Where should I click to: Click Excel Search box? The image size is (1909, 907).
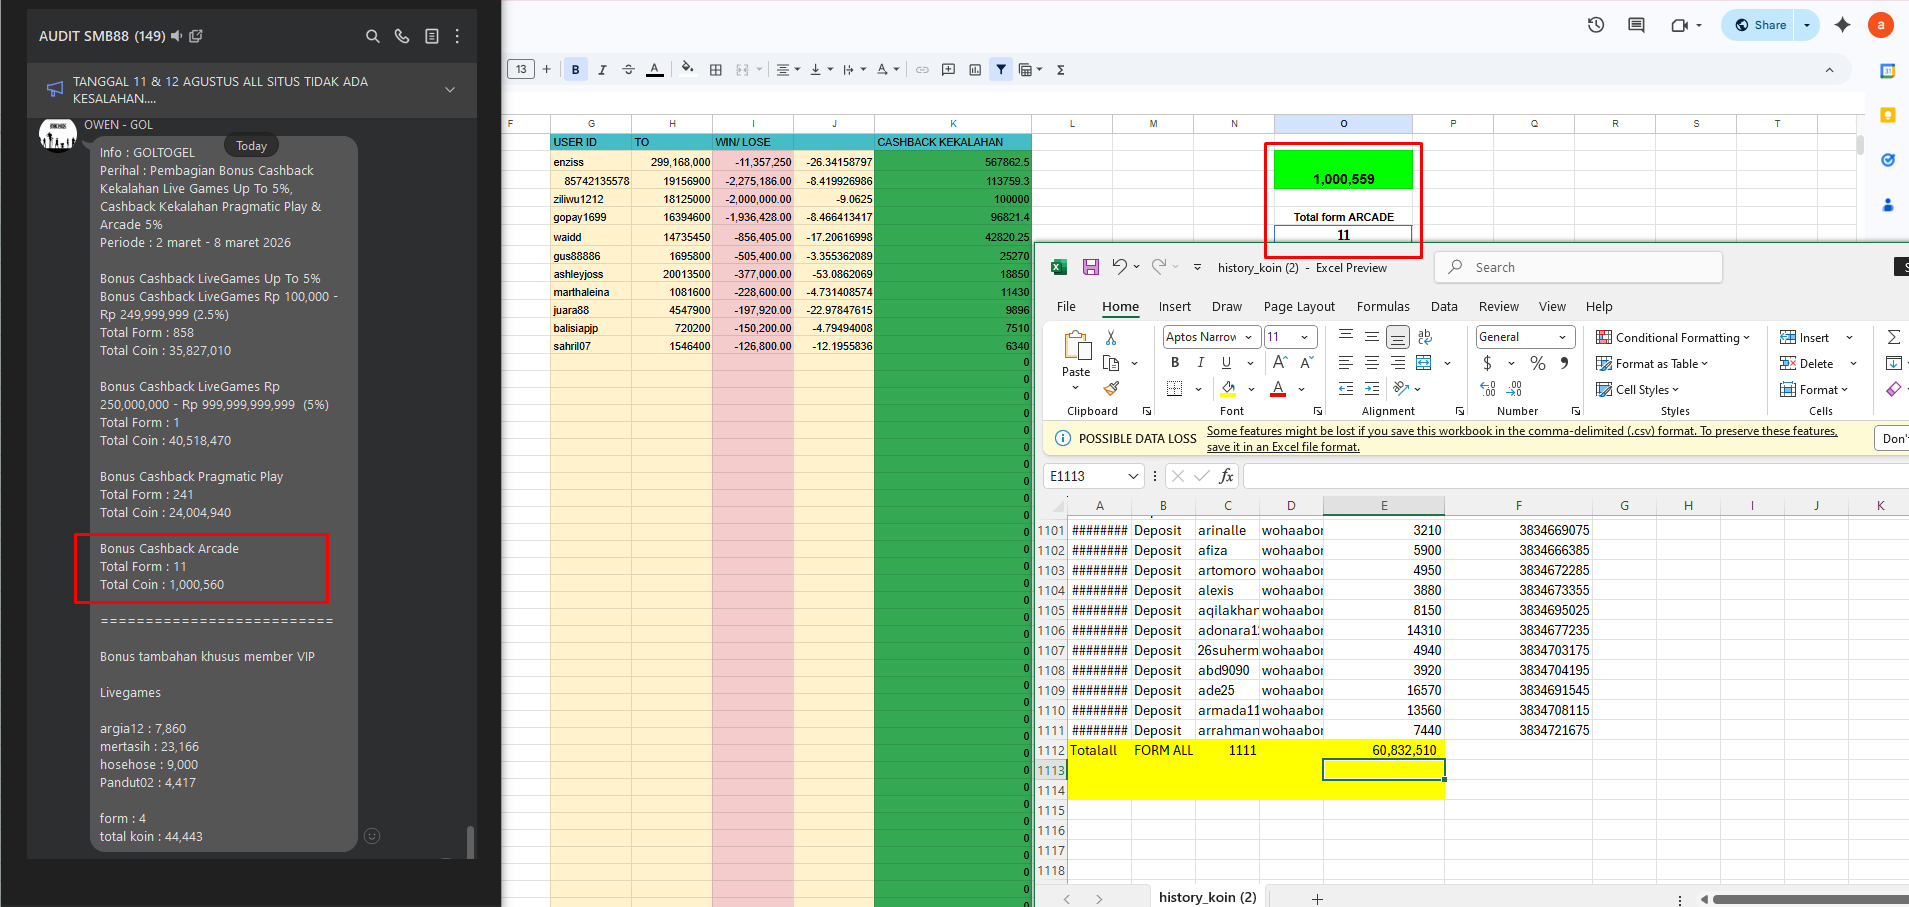(1578, 267)
